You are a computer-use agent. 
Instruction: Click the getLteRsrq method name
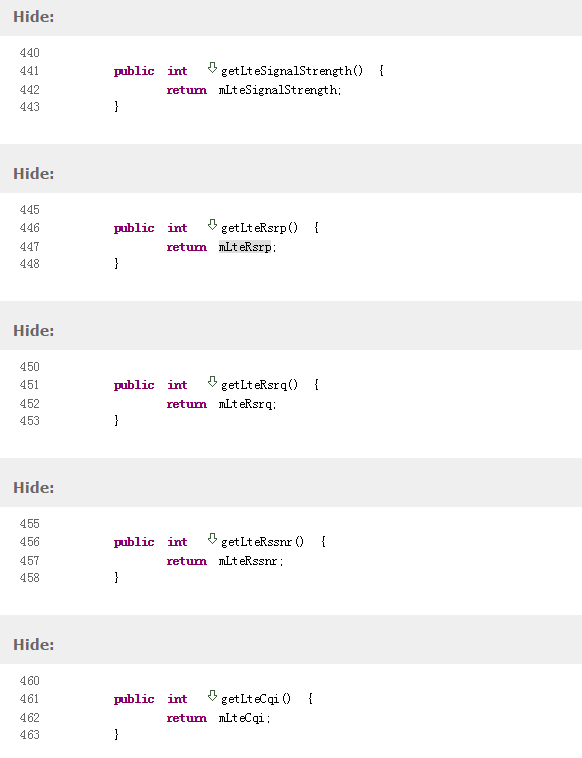260,385
